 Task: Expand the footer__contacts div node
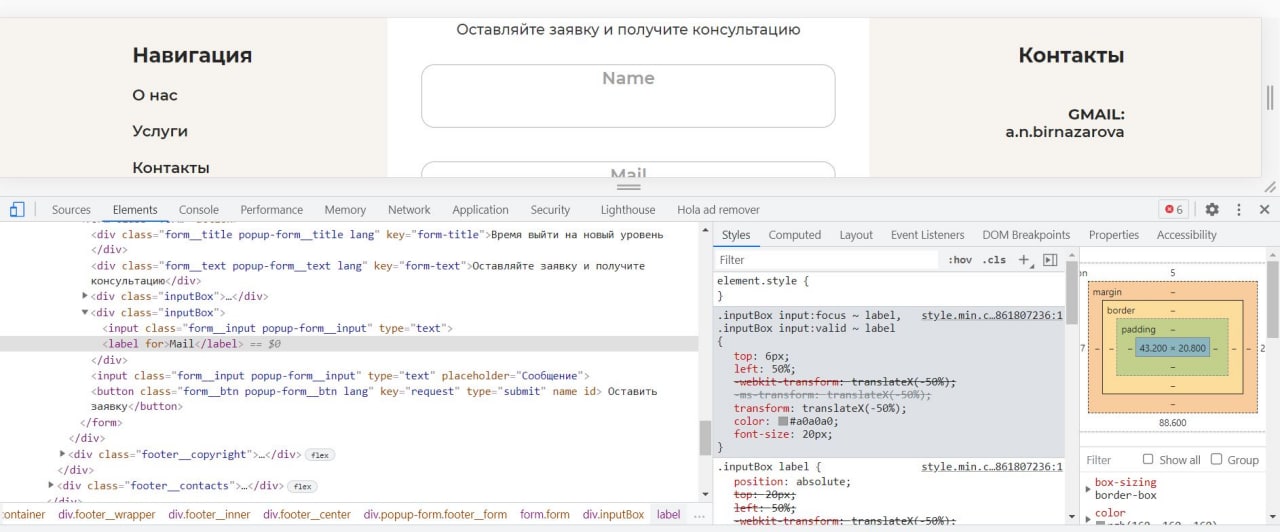pyautogui.click(x=51, y=486)
